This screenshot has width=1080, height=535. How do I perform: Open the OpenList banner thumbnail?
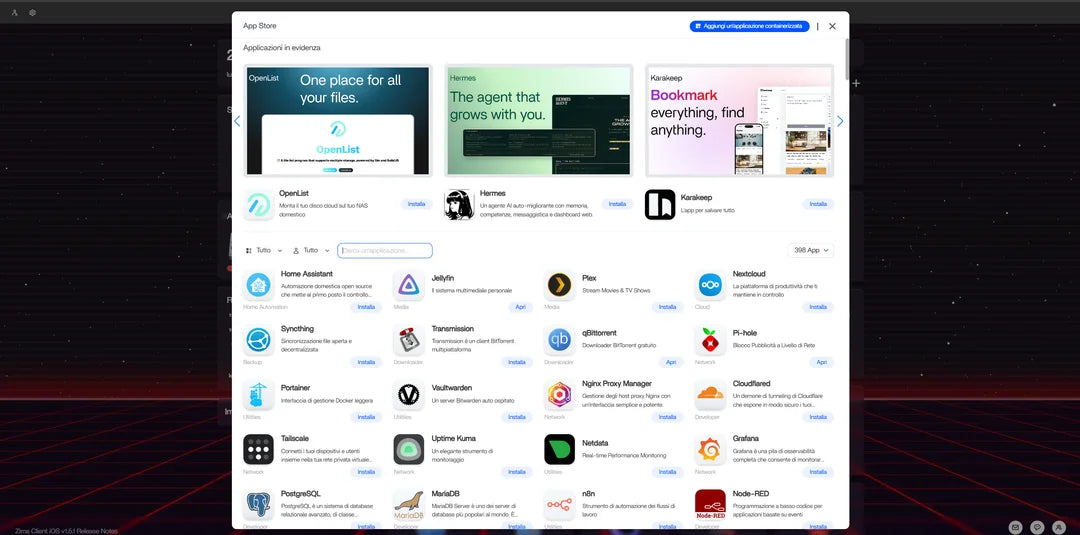338,120
